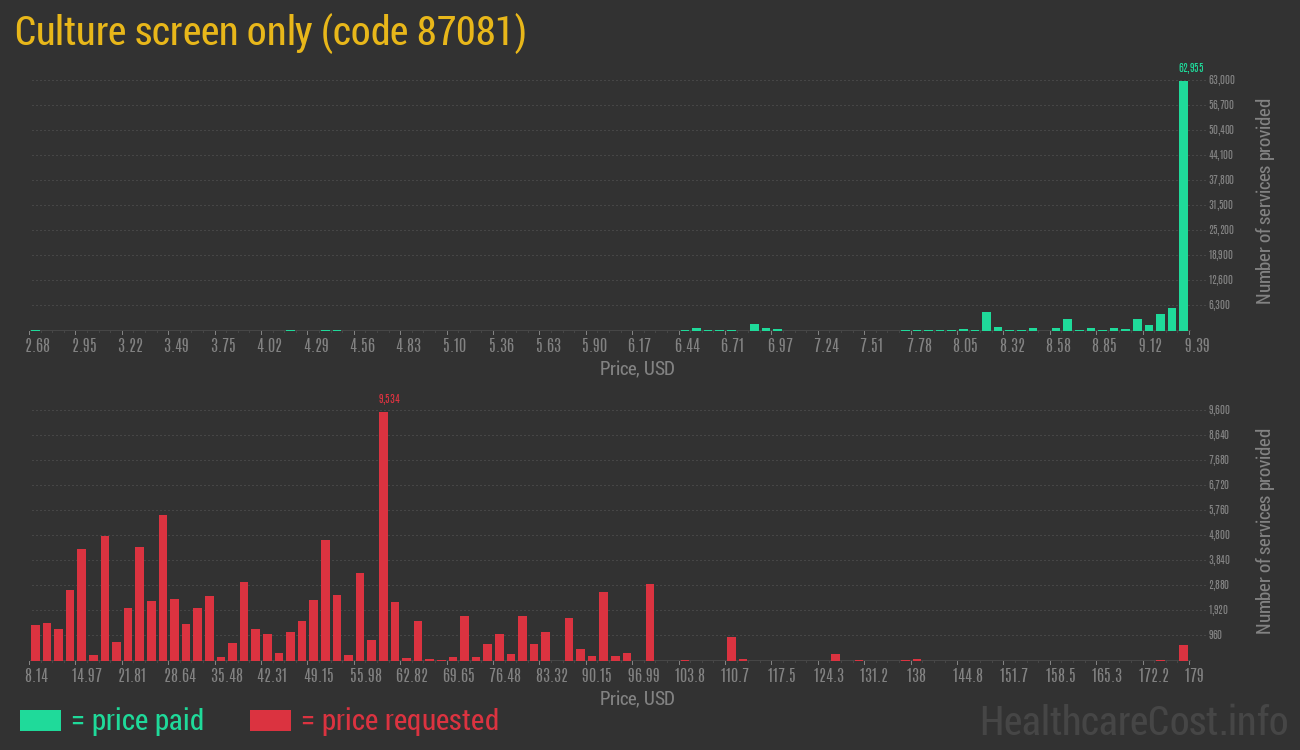Click the 8.14 tick on lower price axis

pyautogui.click(x=37, y=676)
